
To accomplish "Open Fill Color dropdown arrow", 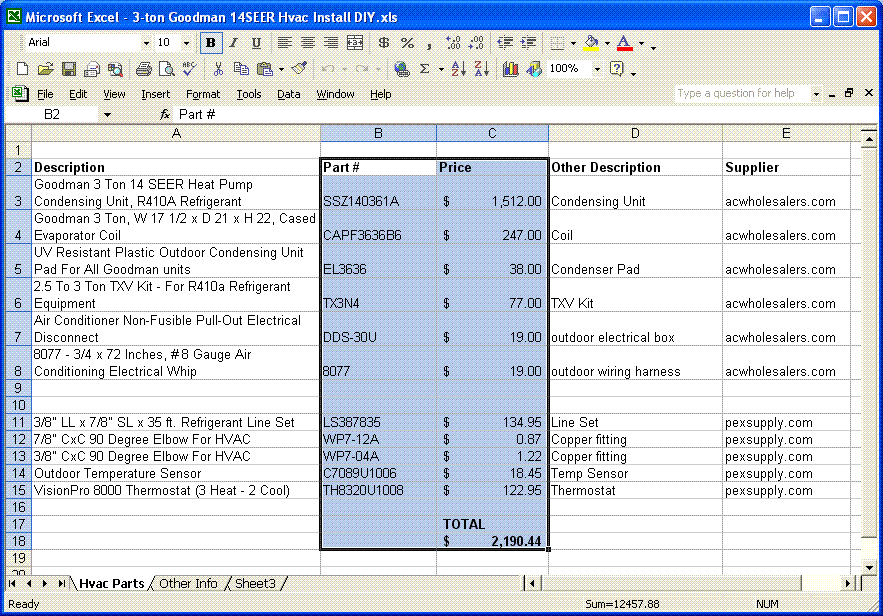I will click(x=607, y=43).
